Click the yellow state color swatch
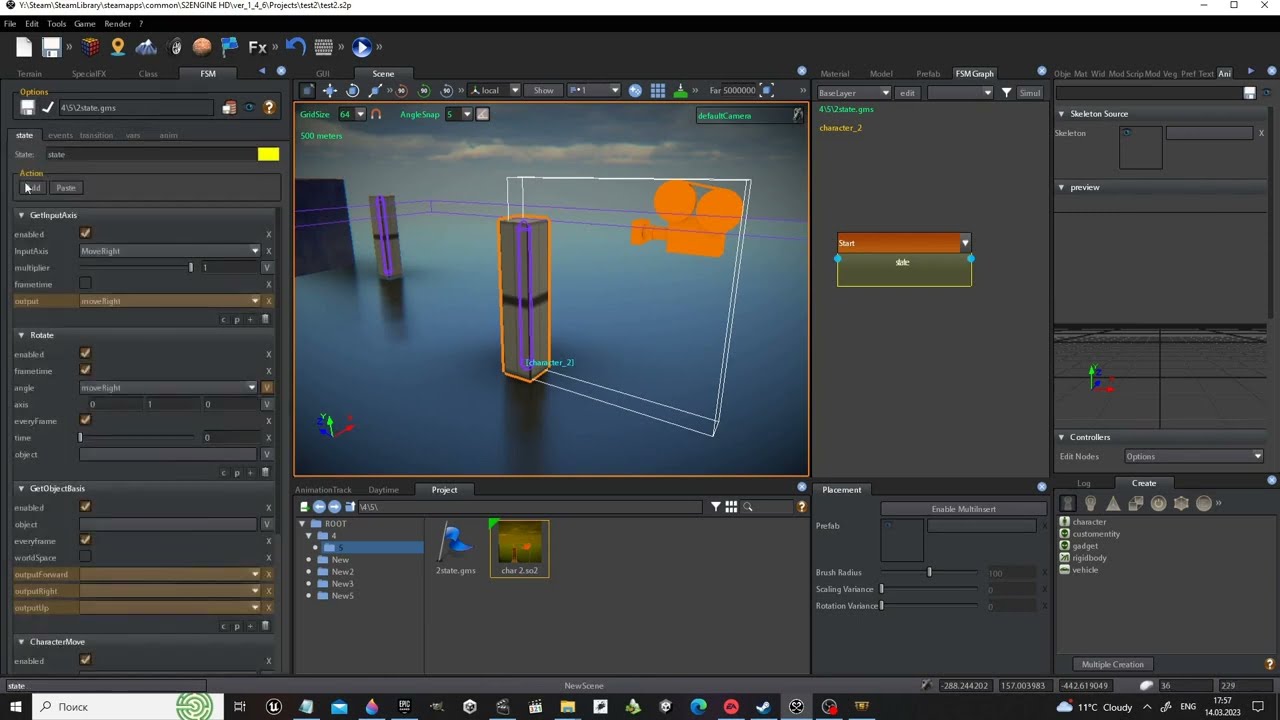Screen dimensions: 1280x720 [x=268, y=154]
